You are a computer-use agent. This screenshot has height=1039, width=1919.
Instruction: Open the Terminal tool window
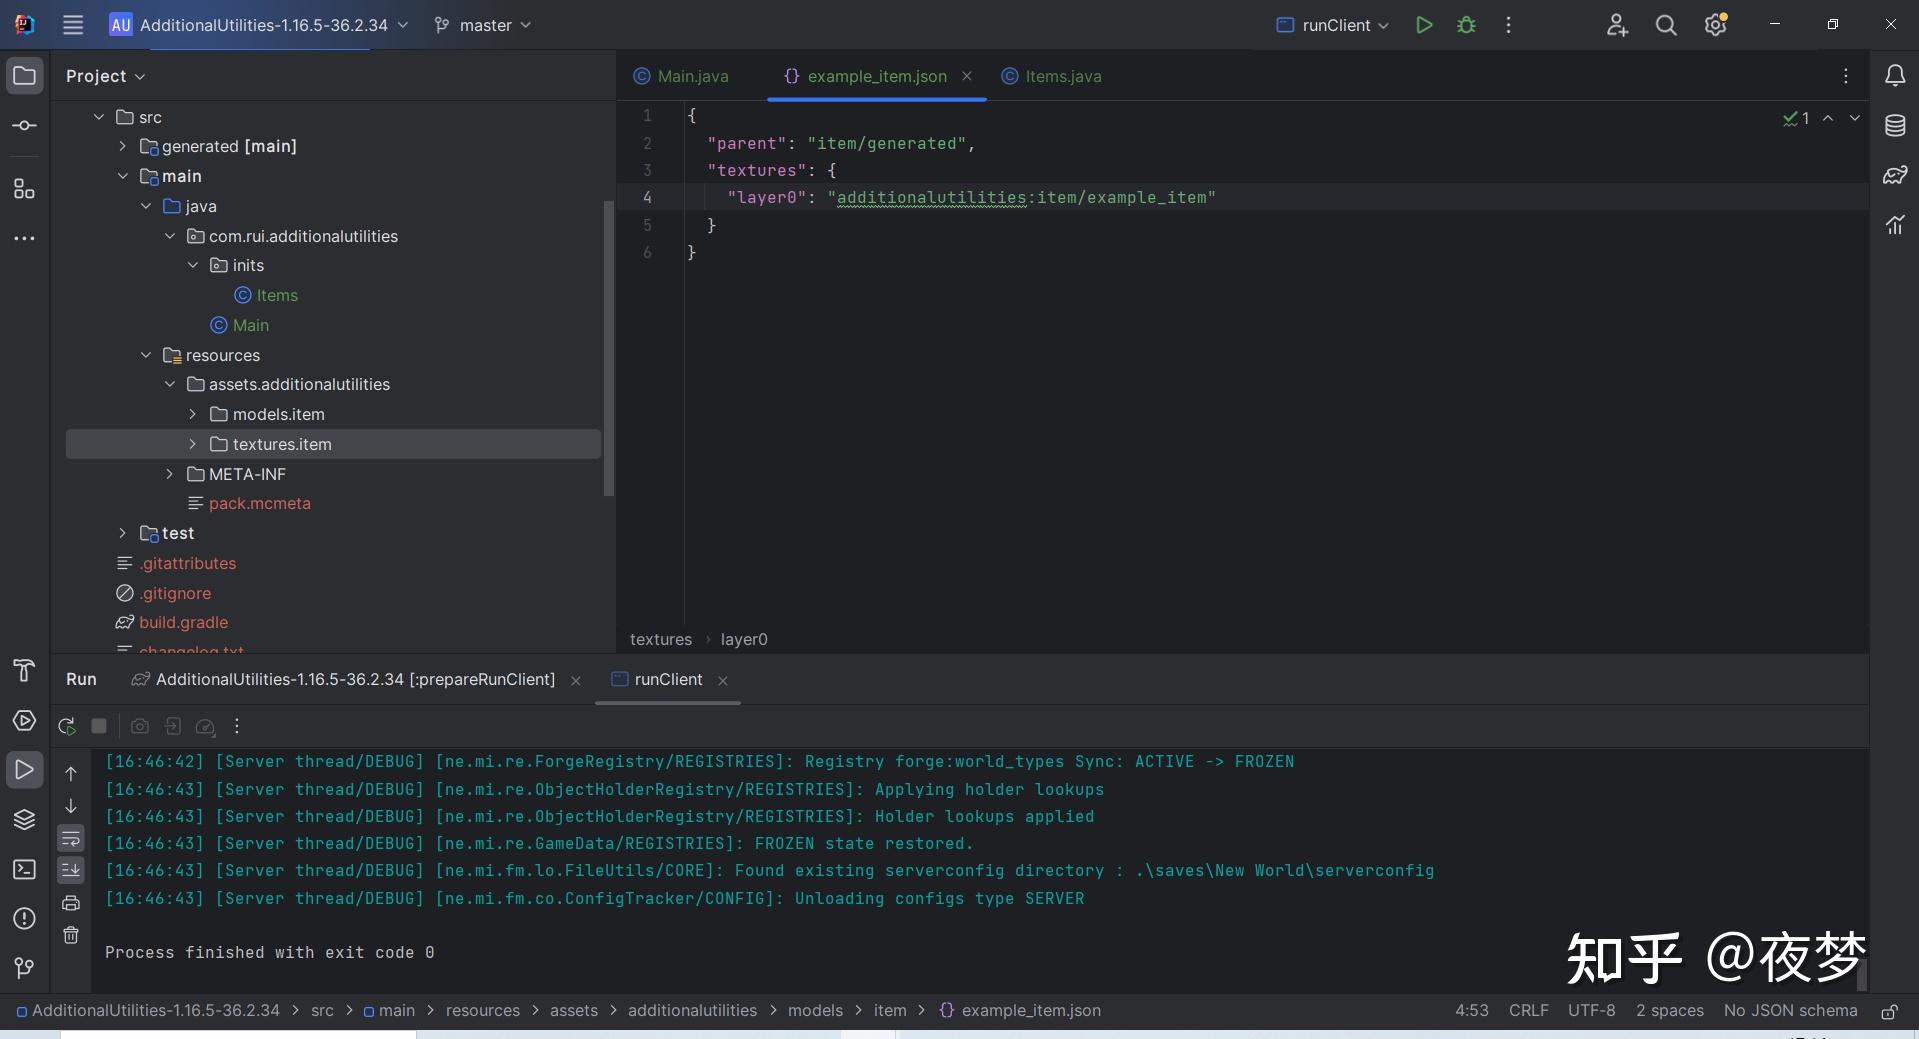point(25,869)
